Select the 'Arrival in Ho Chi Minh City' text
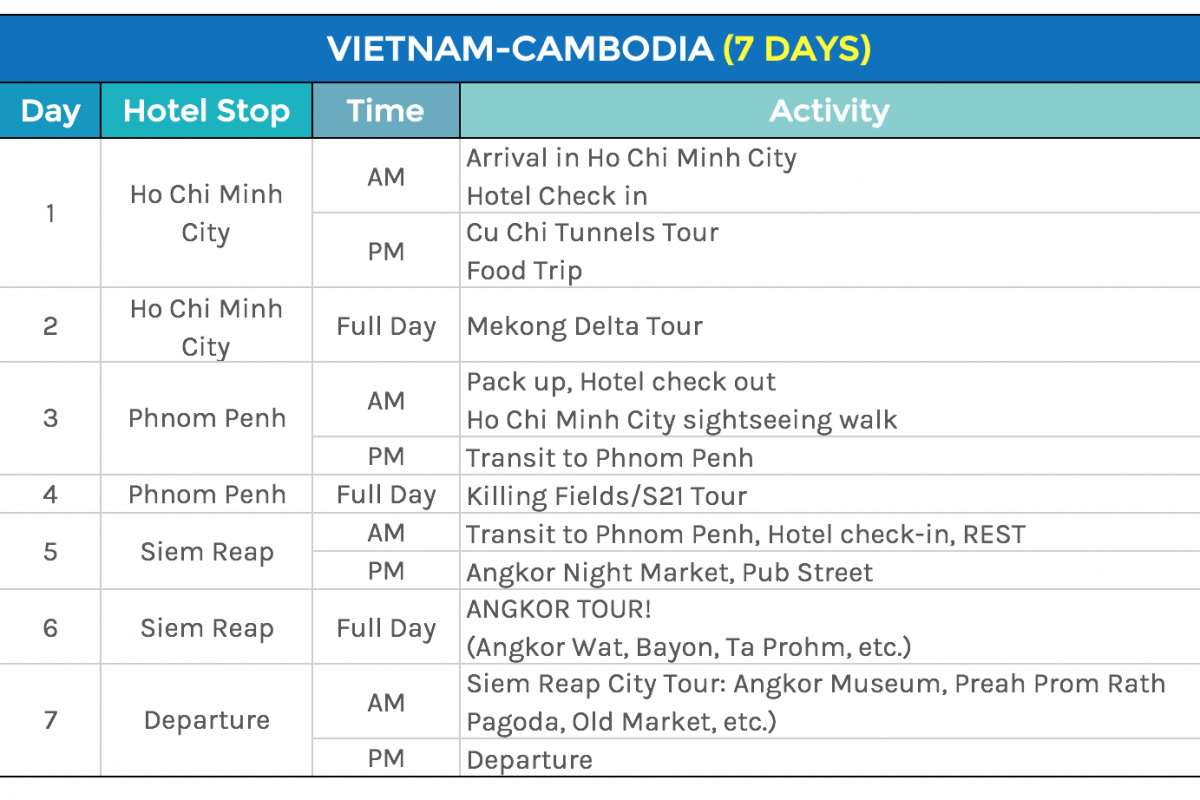Screen dimensions: 1200x800 pyautogui.click(x=631, y=158)
